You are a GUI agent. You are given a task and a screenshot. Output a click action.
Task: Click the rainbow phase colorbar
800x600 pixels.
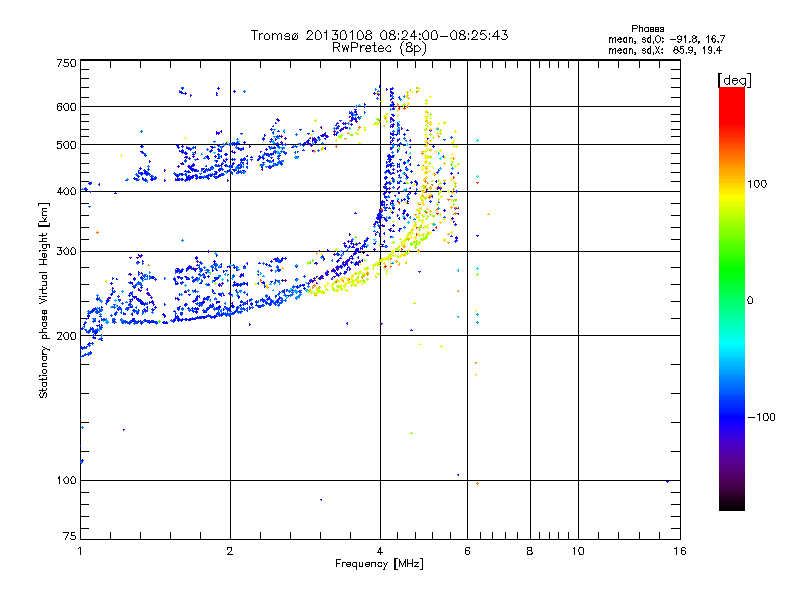(732, 298)
